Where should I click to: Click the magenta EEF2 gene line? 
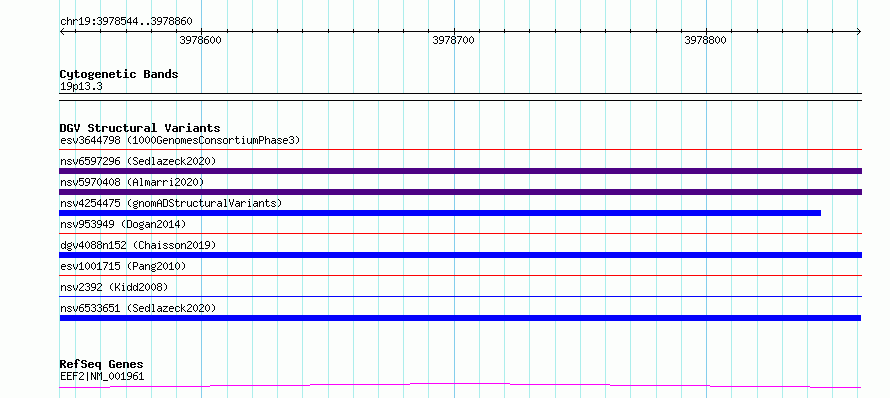(x=460, y=386)
